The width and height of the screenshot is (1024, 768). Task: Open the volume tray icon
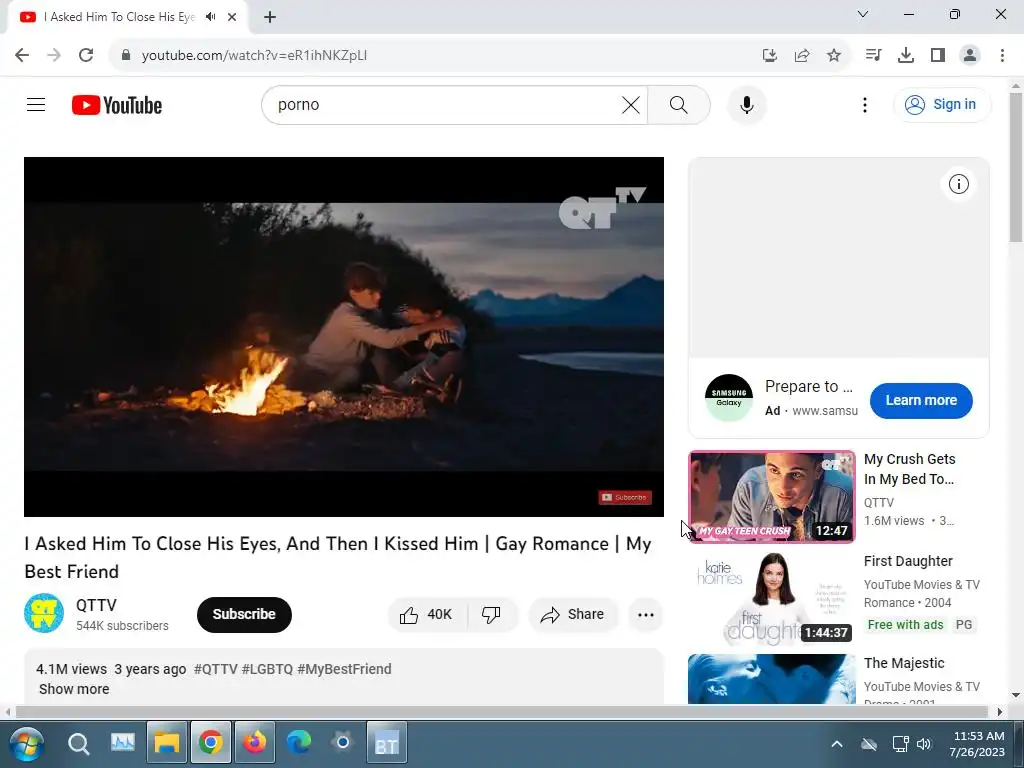(x=923, y=744)
